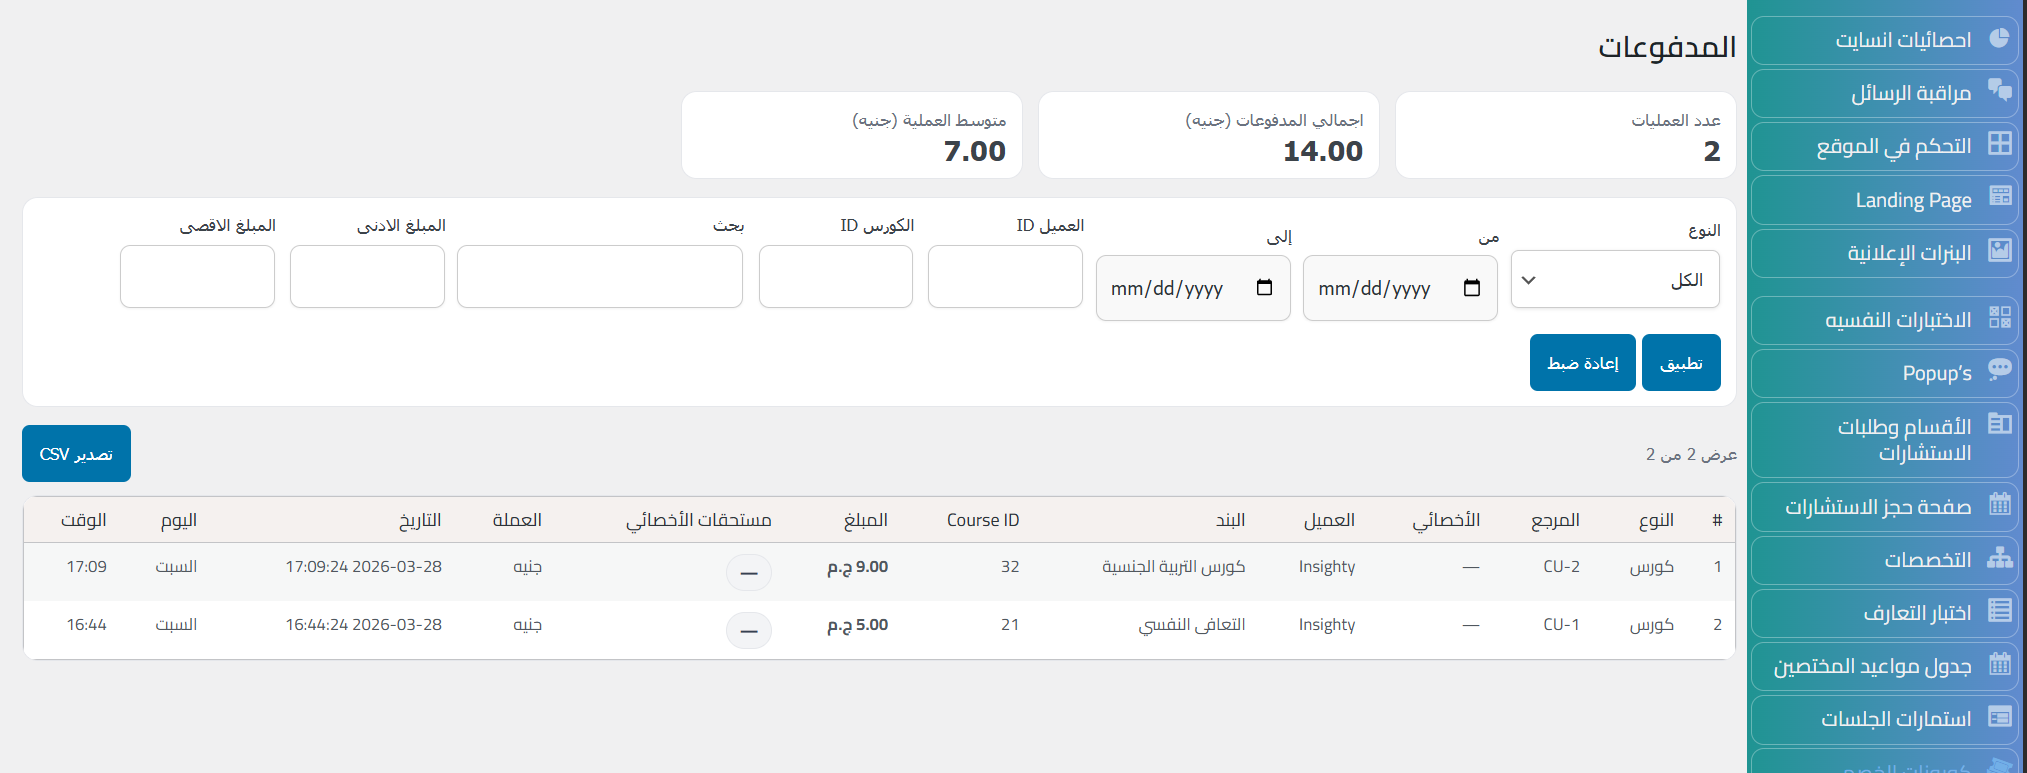Focus the بحث search input field
This screenshot has height=773, width=2027.
[599, 277]
